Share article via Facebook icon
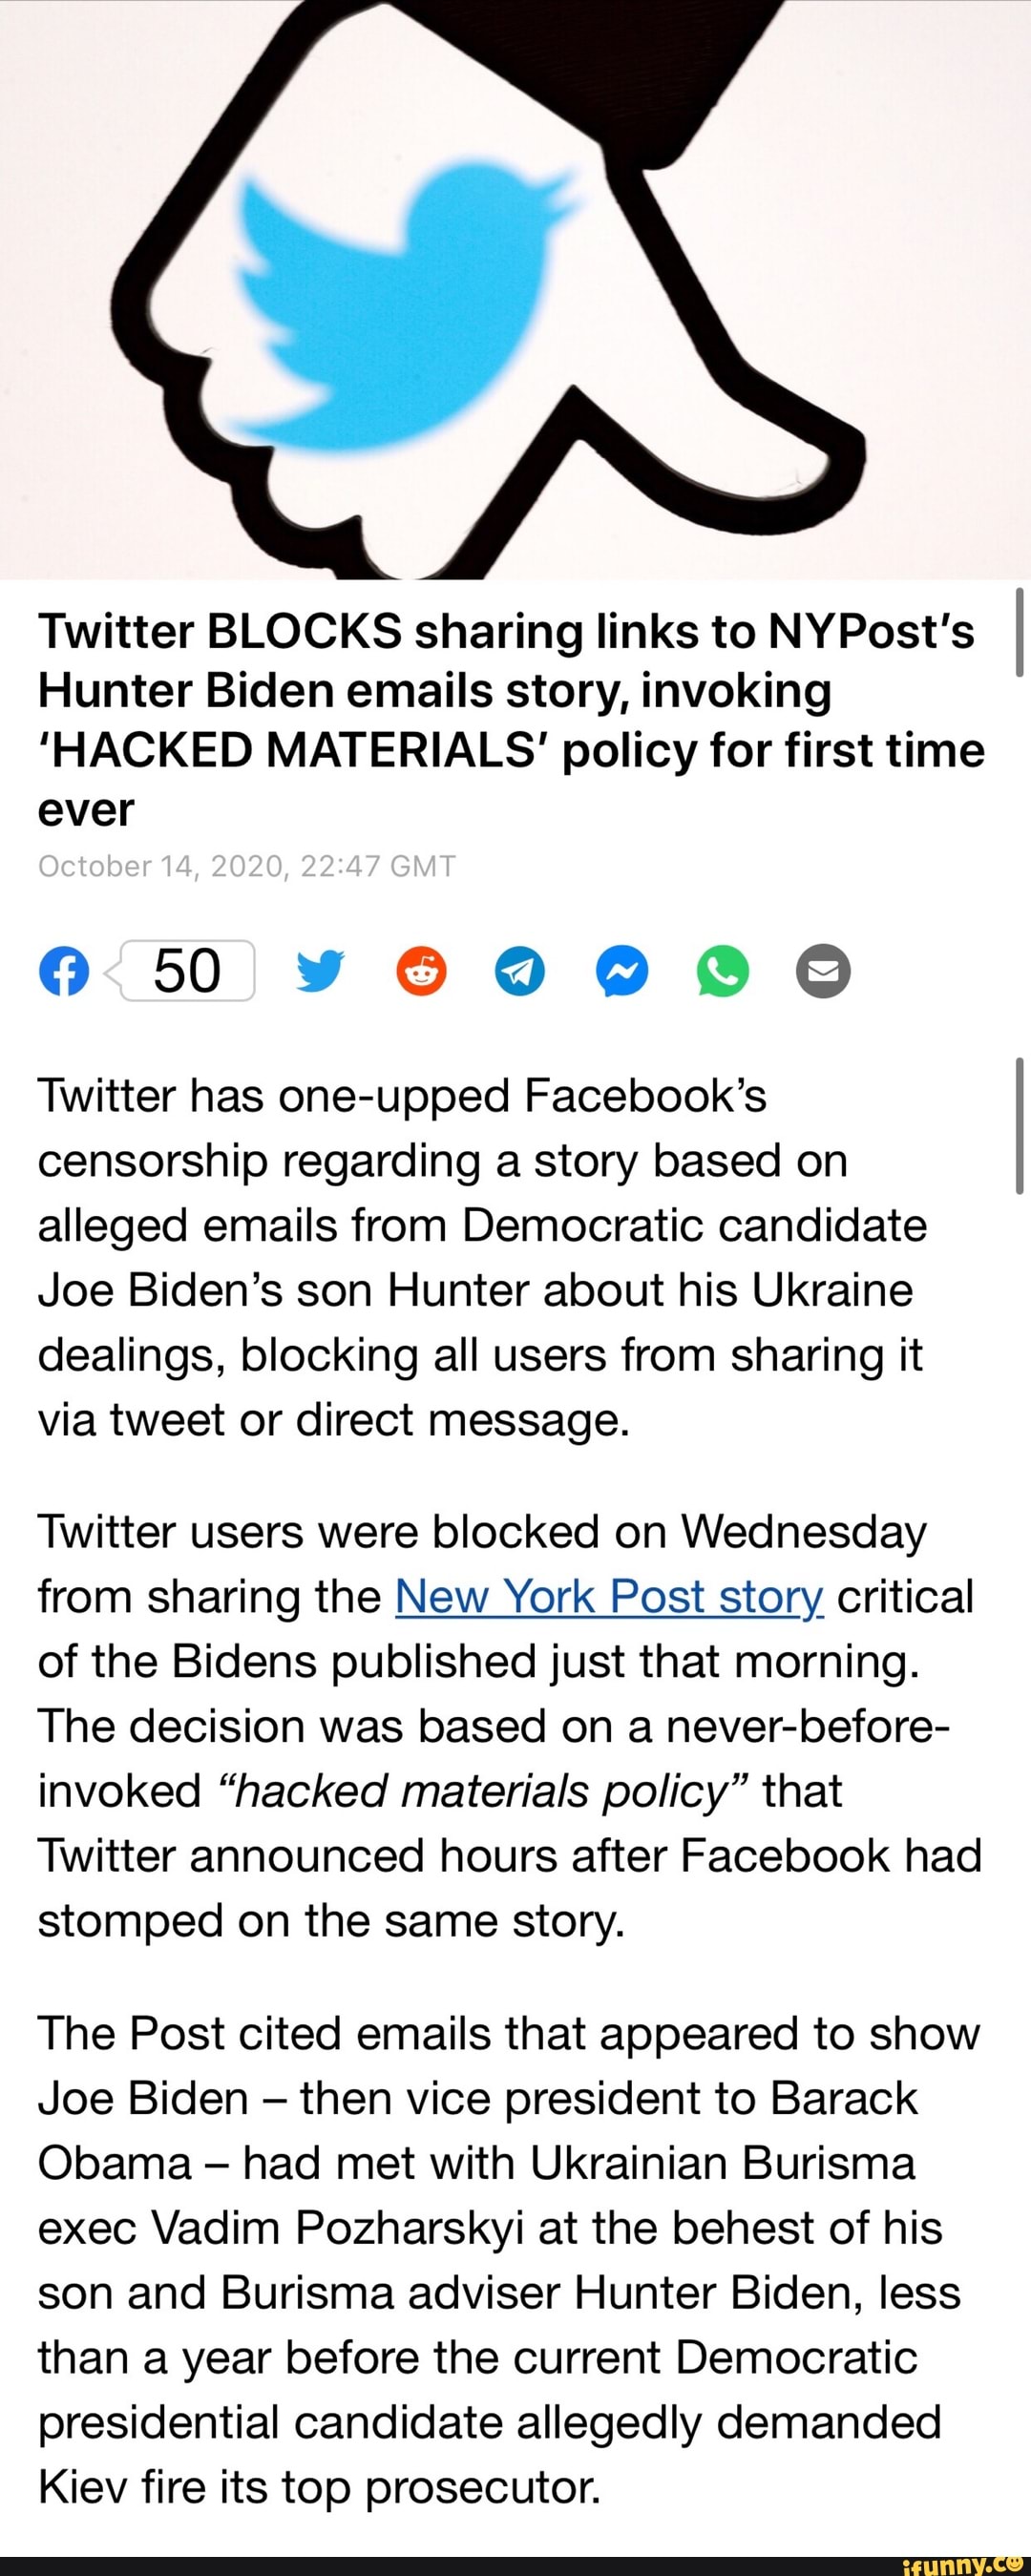Image resolution: width=1031 pixels, height=2576 pixels. click(64, 970)
